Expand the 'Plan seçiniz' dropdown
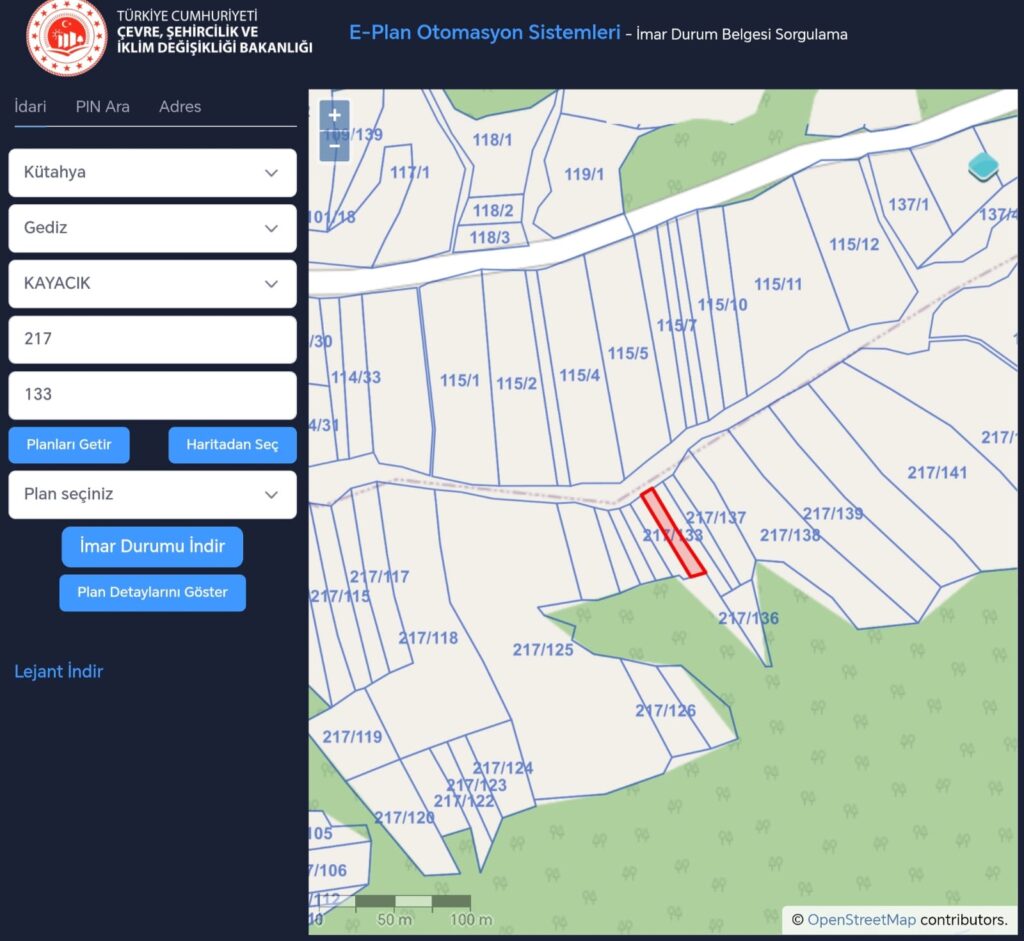 pos(152,495)
